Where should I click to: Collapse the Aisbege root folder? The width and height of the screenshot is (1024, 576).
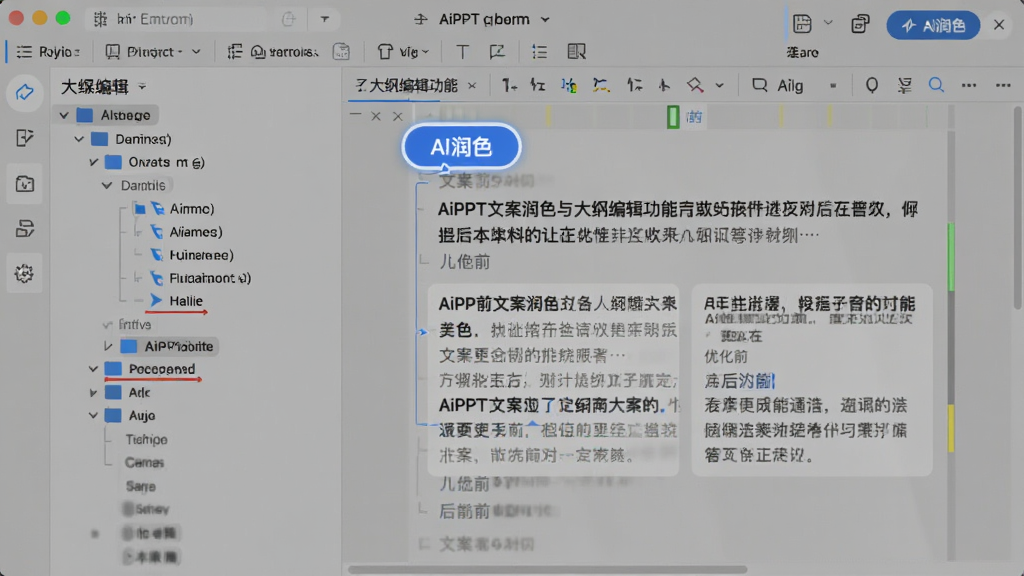pos(64,116)
